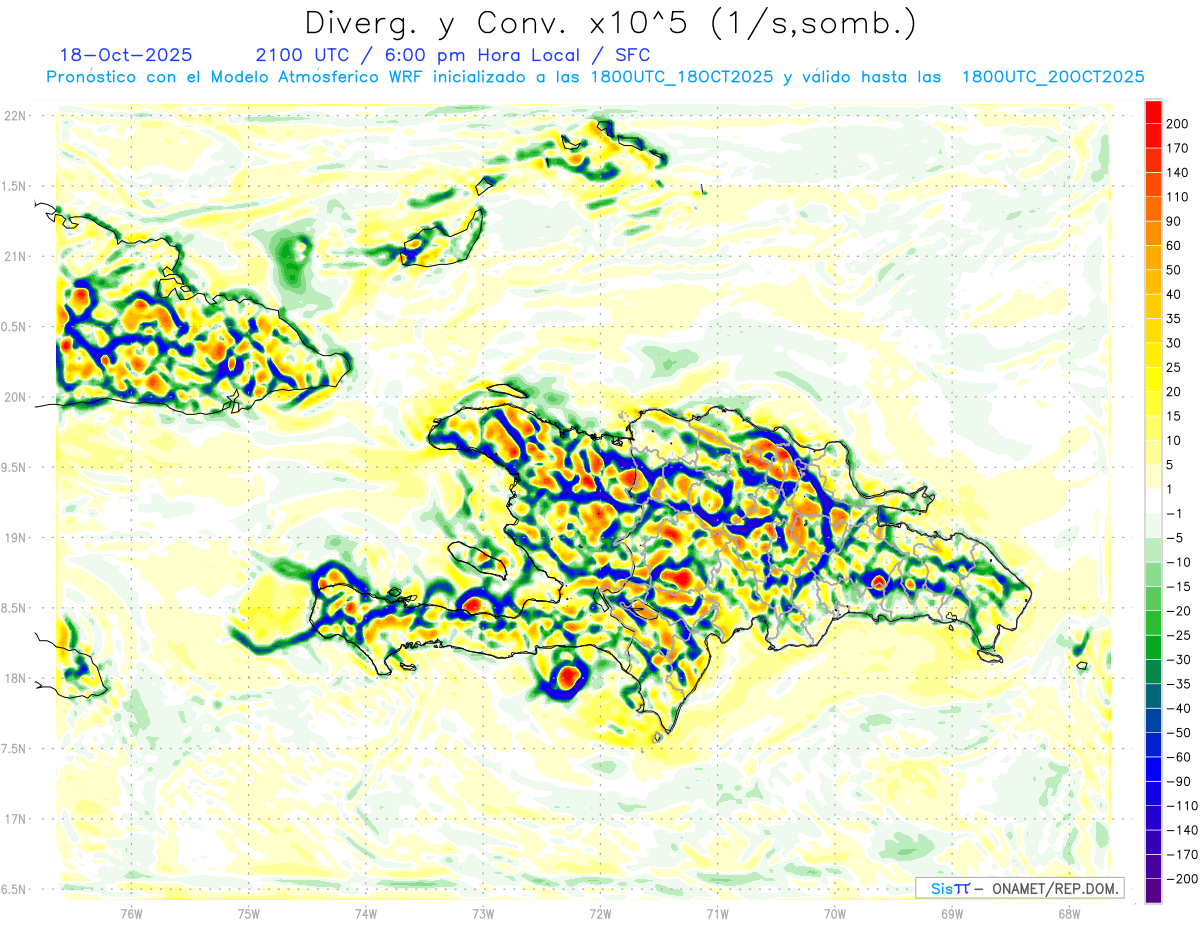Select the "69W" longitude label
The height and width of the screenshot is (927, 1200).
pos(952,914)
